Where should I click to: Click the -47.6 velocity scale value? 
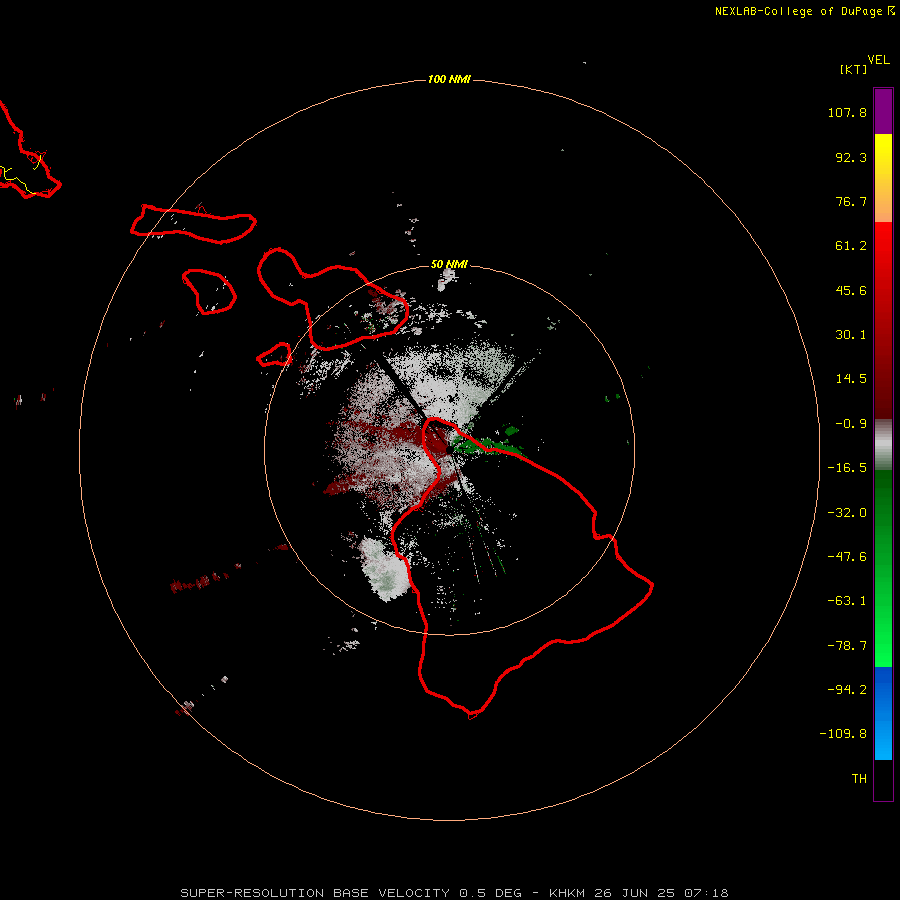point(847,557)
